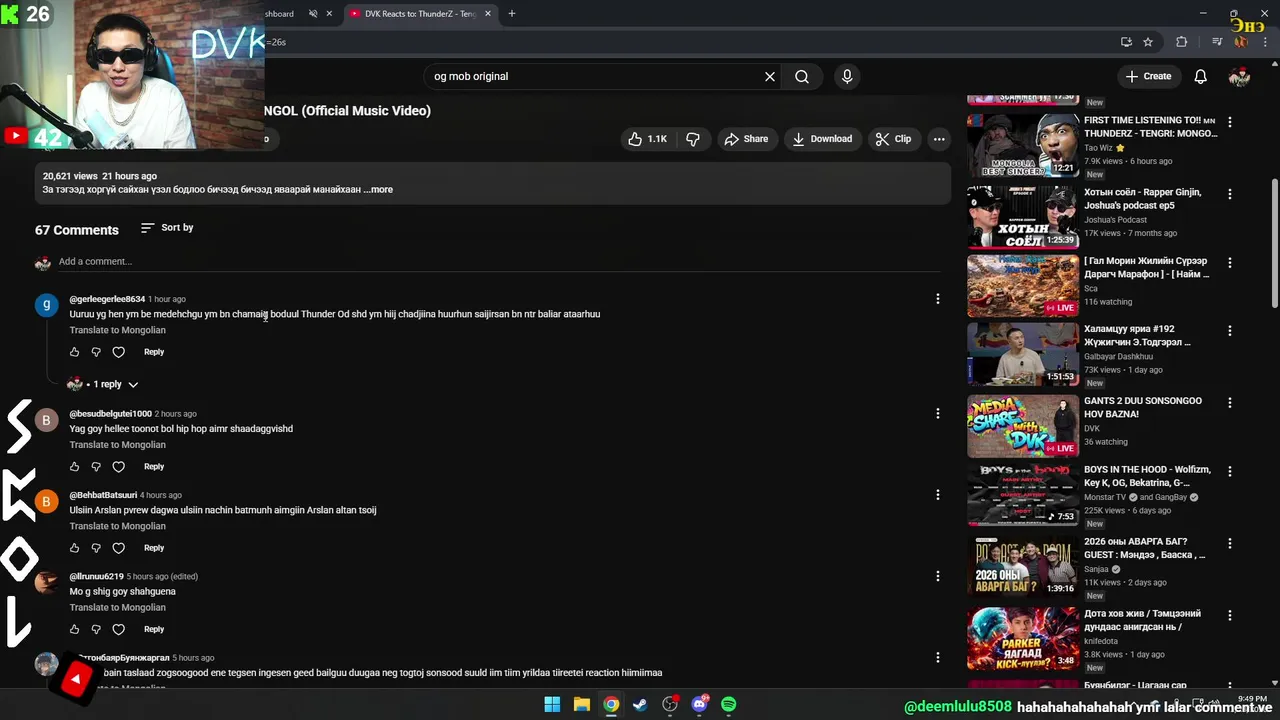Open options for besudbelgutei1000 comment

[937, 414]
